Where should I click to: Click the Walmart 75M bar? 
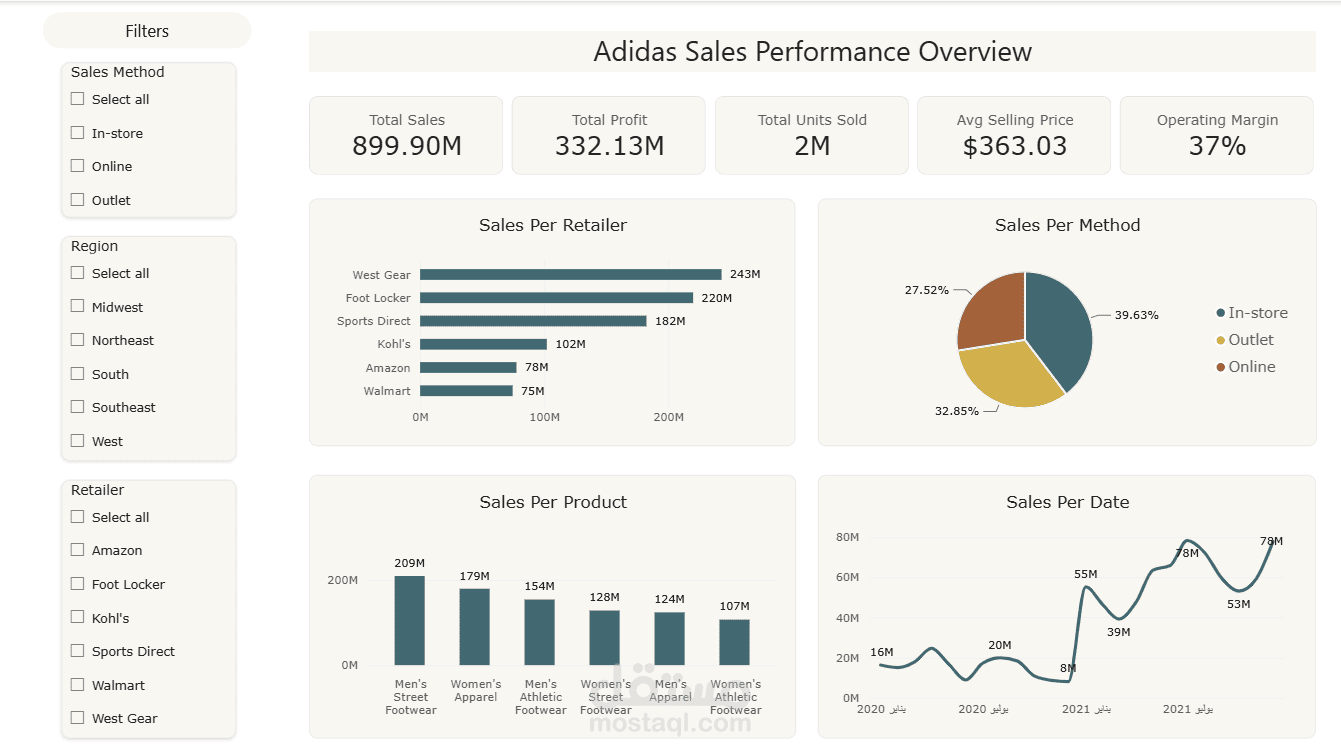466,391
